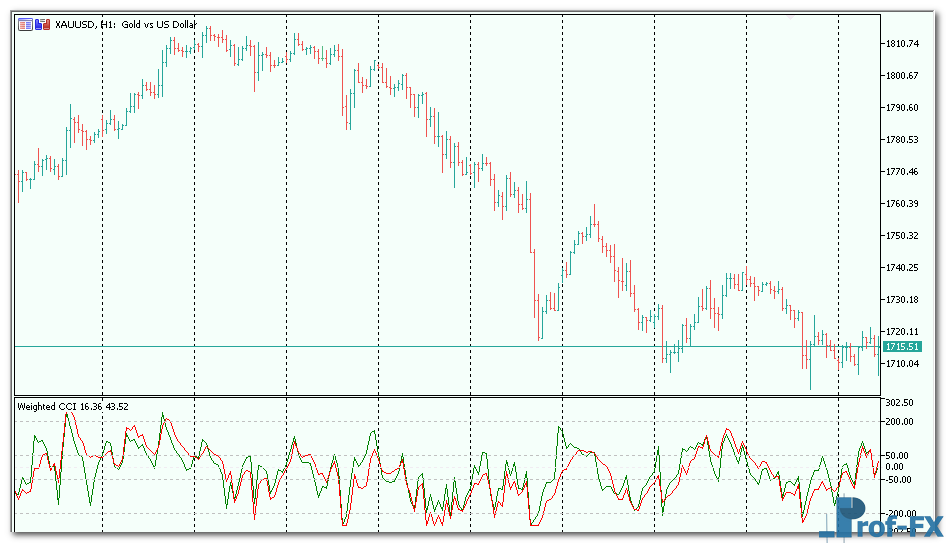Click the 1710.04 price axis label

pos(901,363)
